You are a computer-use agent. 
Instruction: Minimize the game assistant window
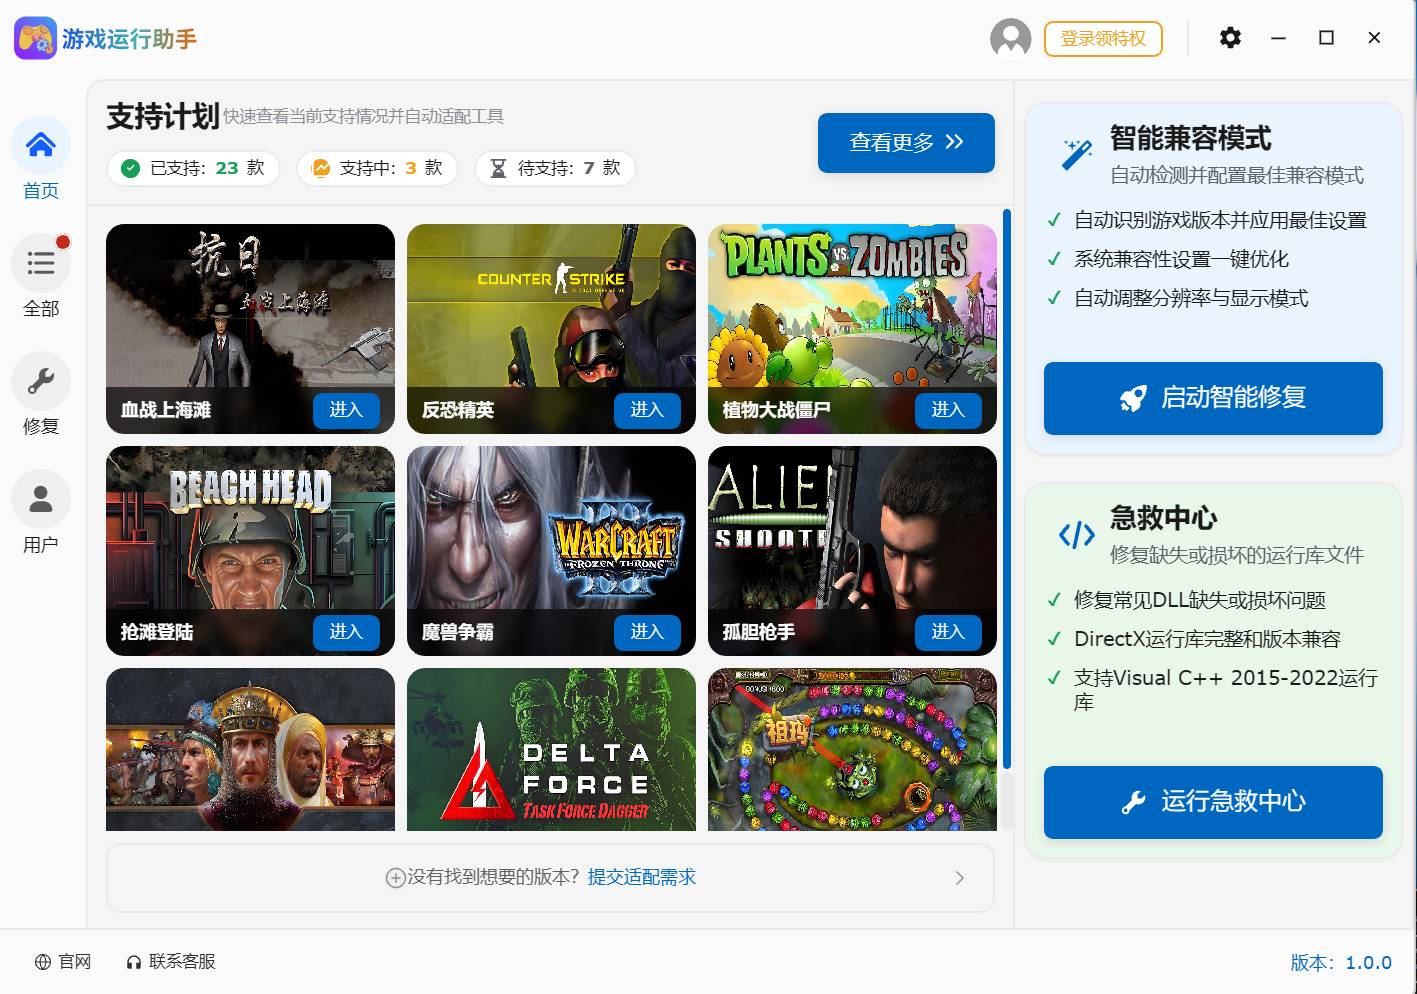click(x=1278, y=38)
